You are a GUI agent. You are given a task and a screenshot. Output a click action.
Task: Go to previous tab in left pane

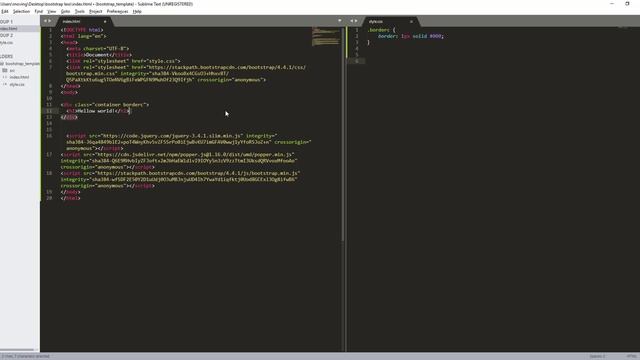[45, 21]
